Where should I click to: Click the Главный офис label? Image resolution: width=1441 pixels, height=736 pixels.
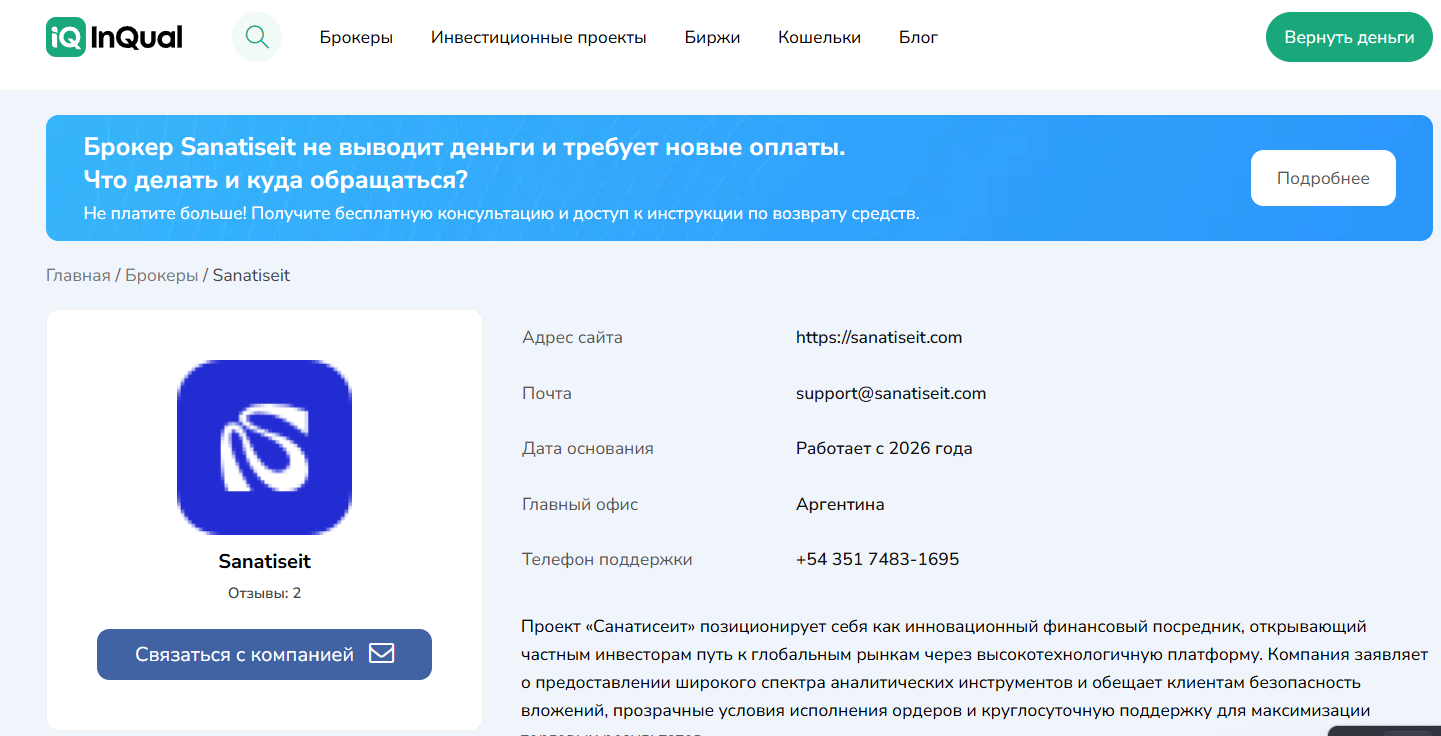580,504
